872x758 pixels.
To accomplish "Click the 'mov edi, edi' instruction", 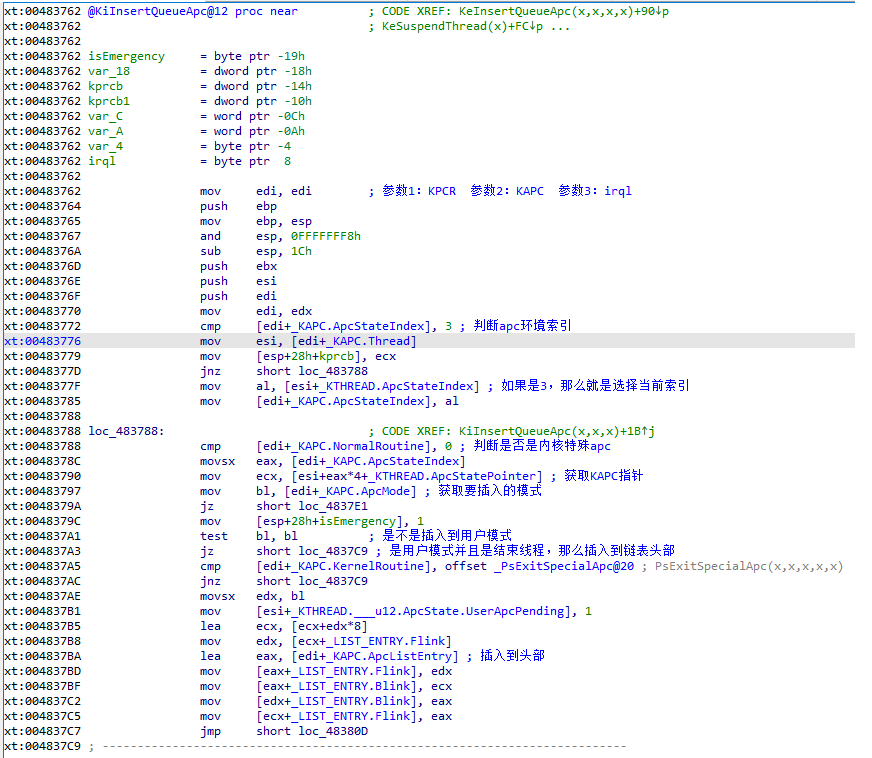I will tap(256, 191).
